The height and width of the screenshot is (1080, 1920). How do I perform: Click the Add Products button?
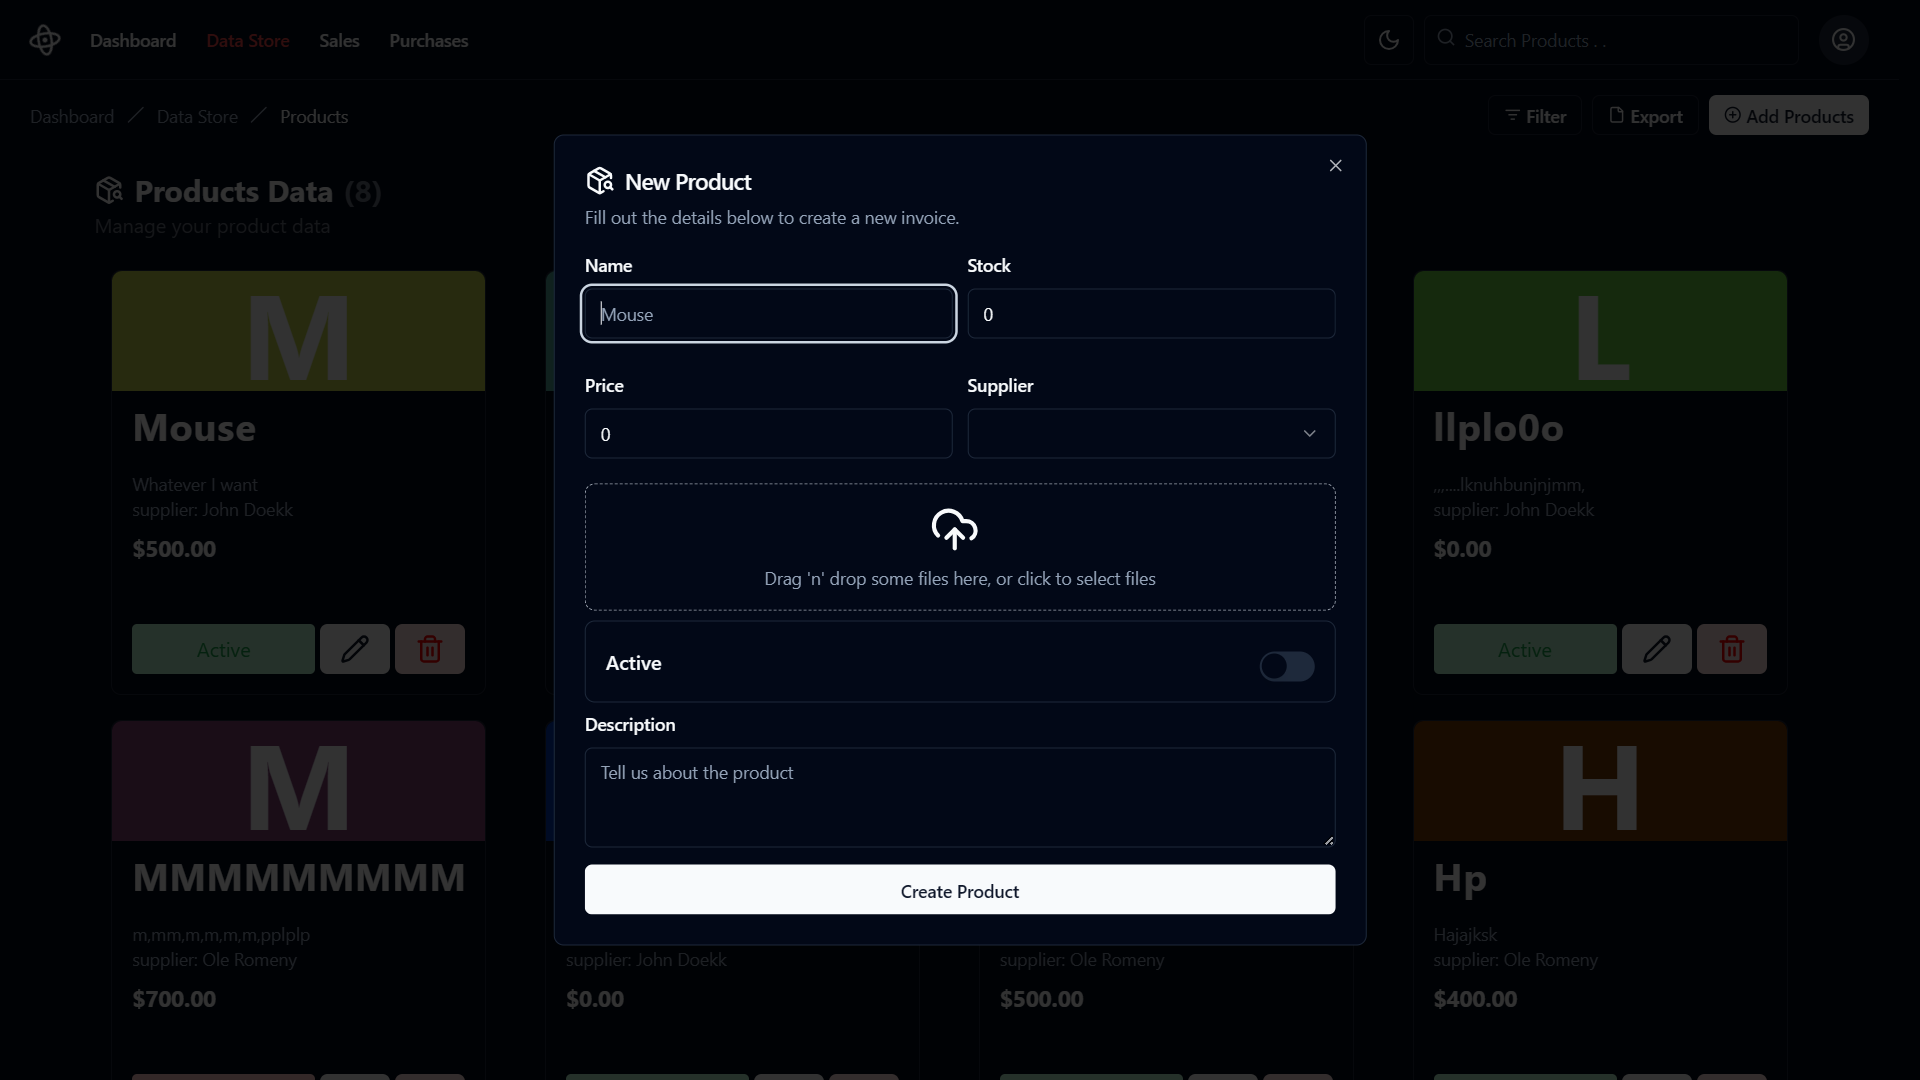[1788, 116]
